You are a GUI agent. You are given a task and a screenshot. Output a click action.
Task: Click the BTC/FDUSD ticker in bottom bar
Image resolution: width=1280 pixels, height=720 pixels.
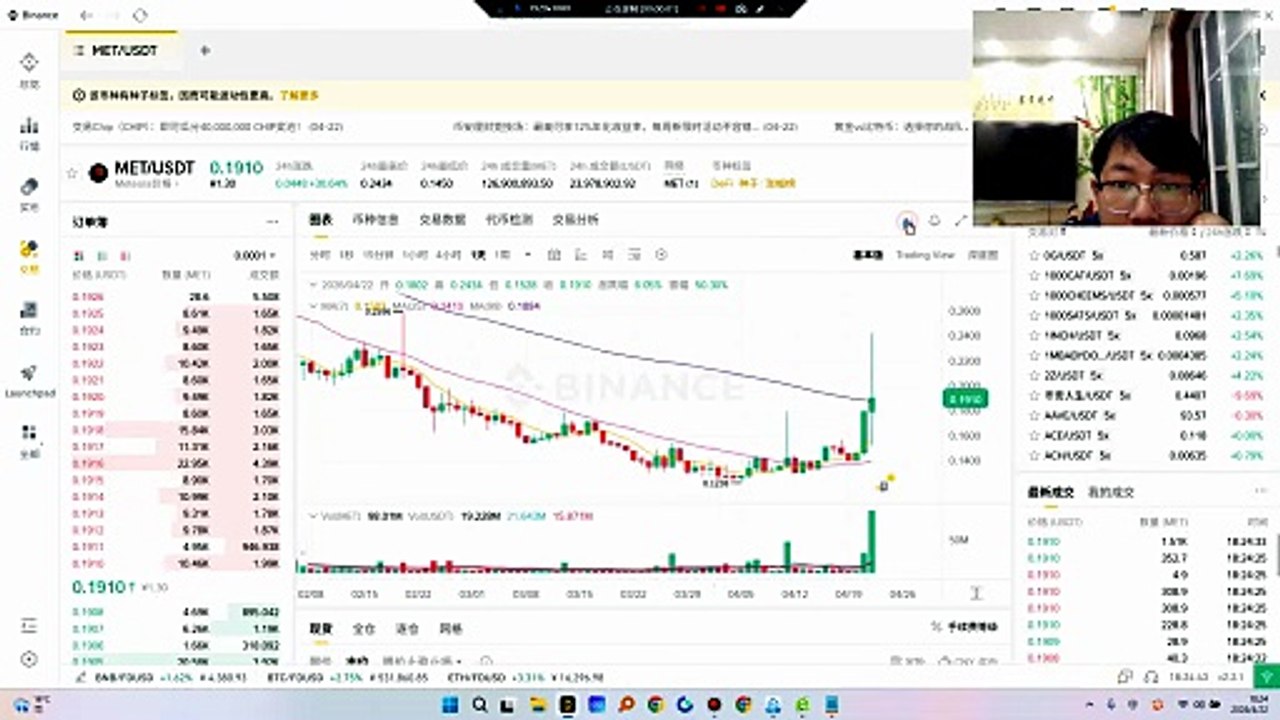(x=349, y=678)
